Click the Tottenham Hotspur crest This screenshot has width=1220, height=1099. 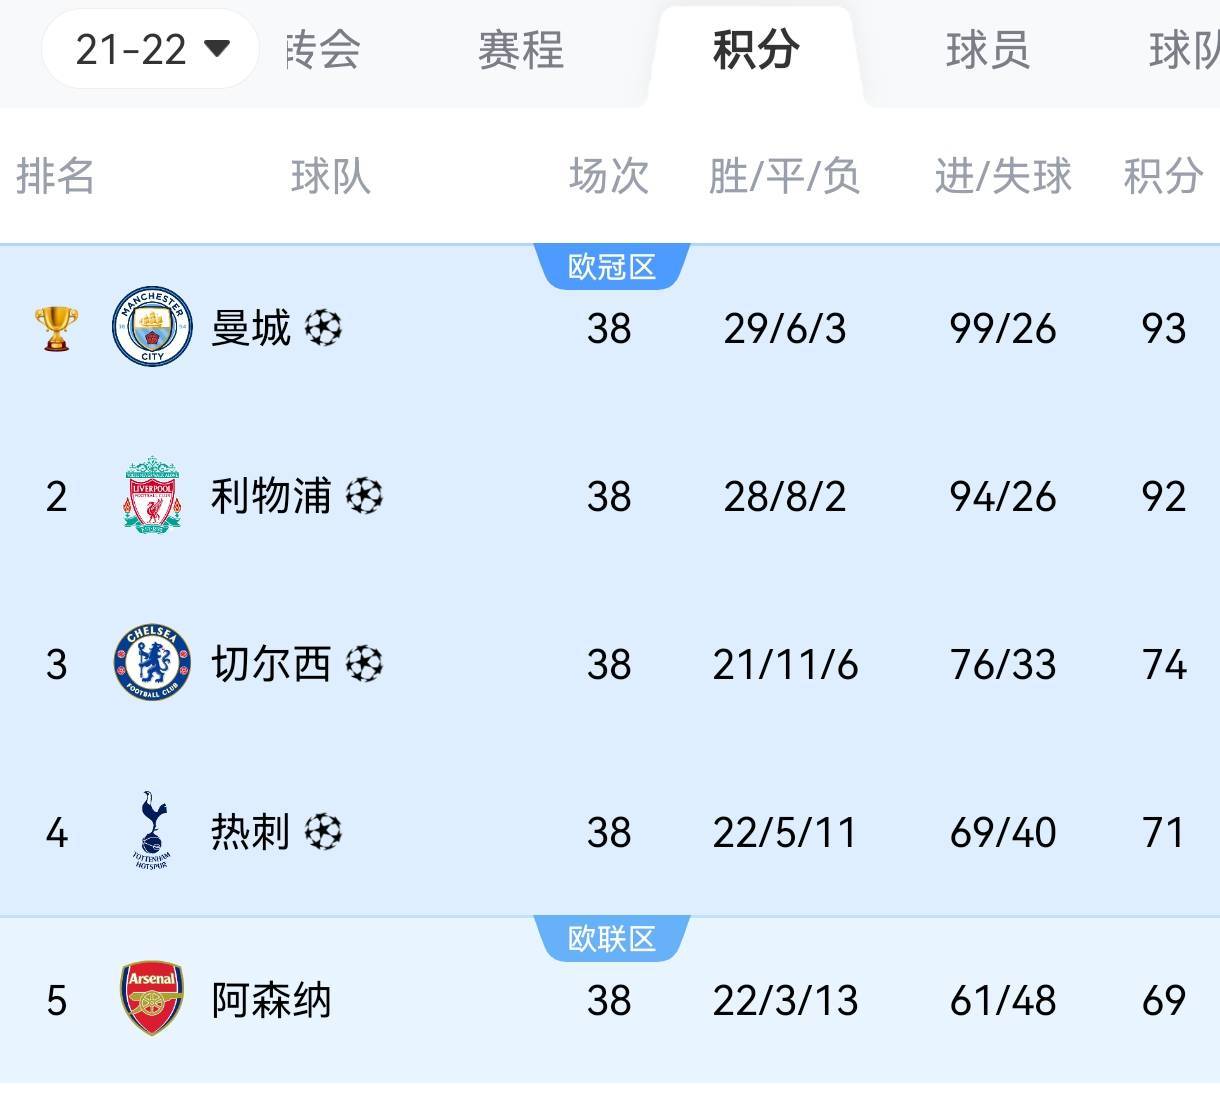152,830
